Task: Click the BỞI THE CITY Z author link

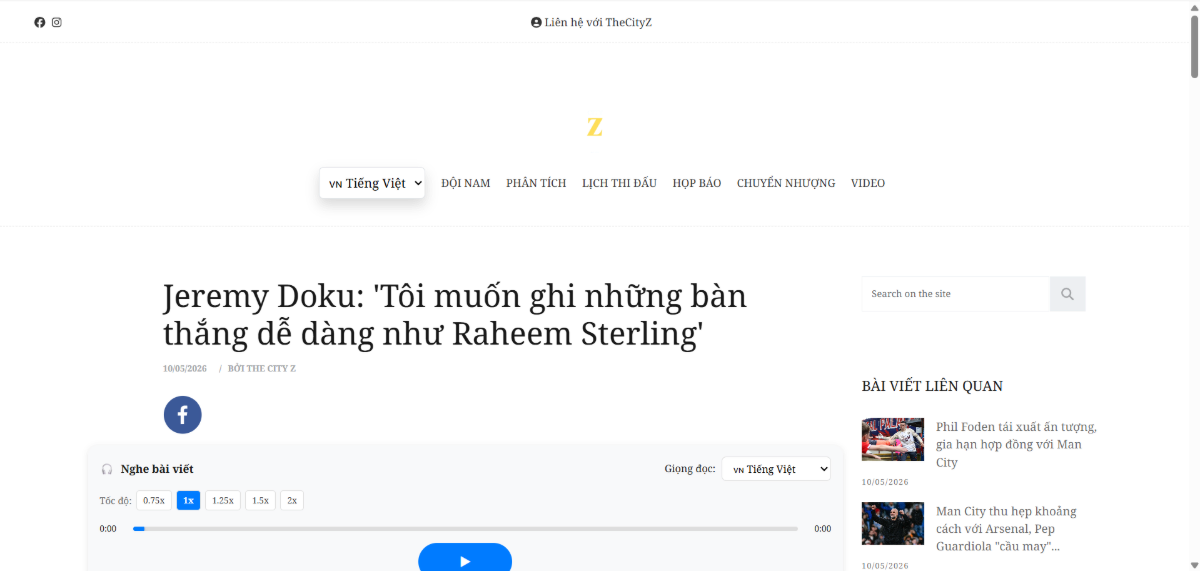Action: click(x=262, y=369)
